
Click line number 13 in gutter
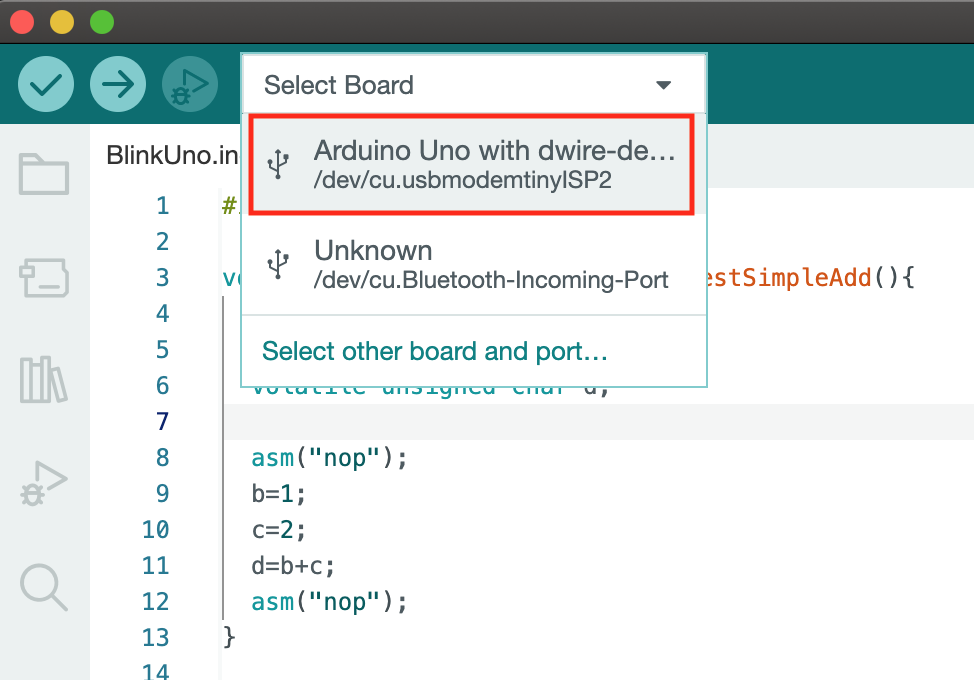click(x=155, y=638)
